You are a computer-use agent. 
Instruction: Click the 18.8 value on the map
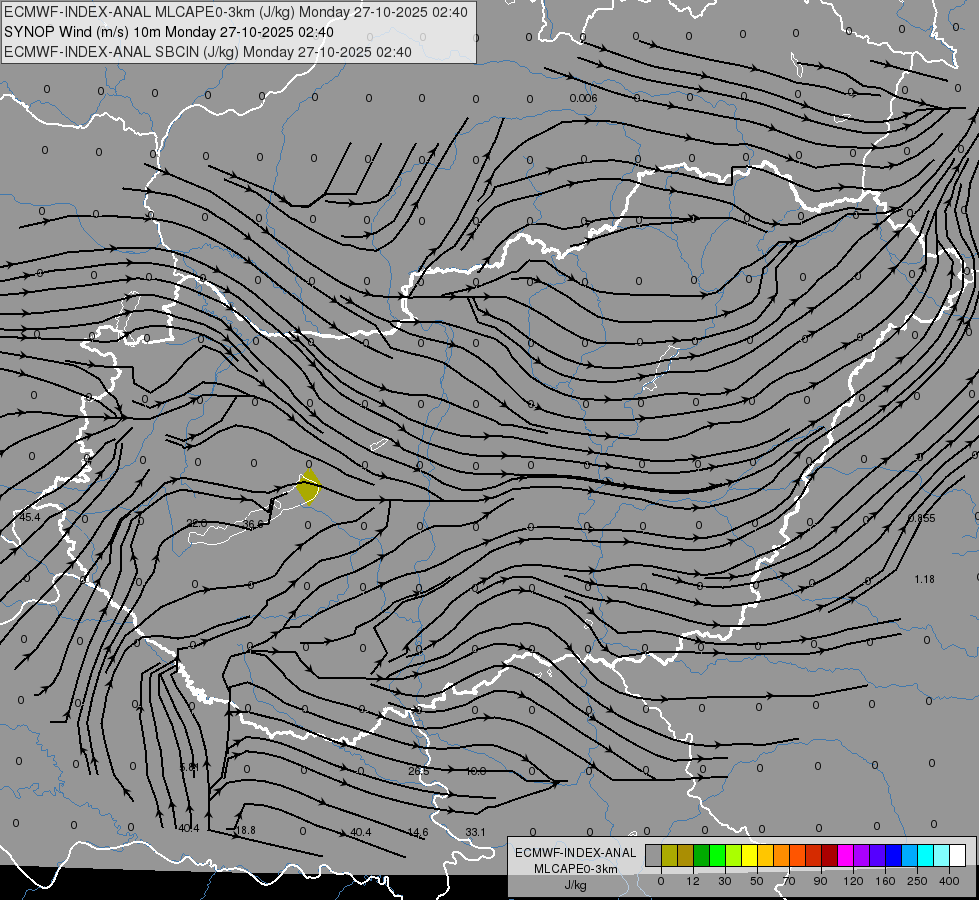pos(245,830)
